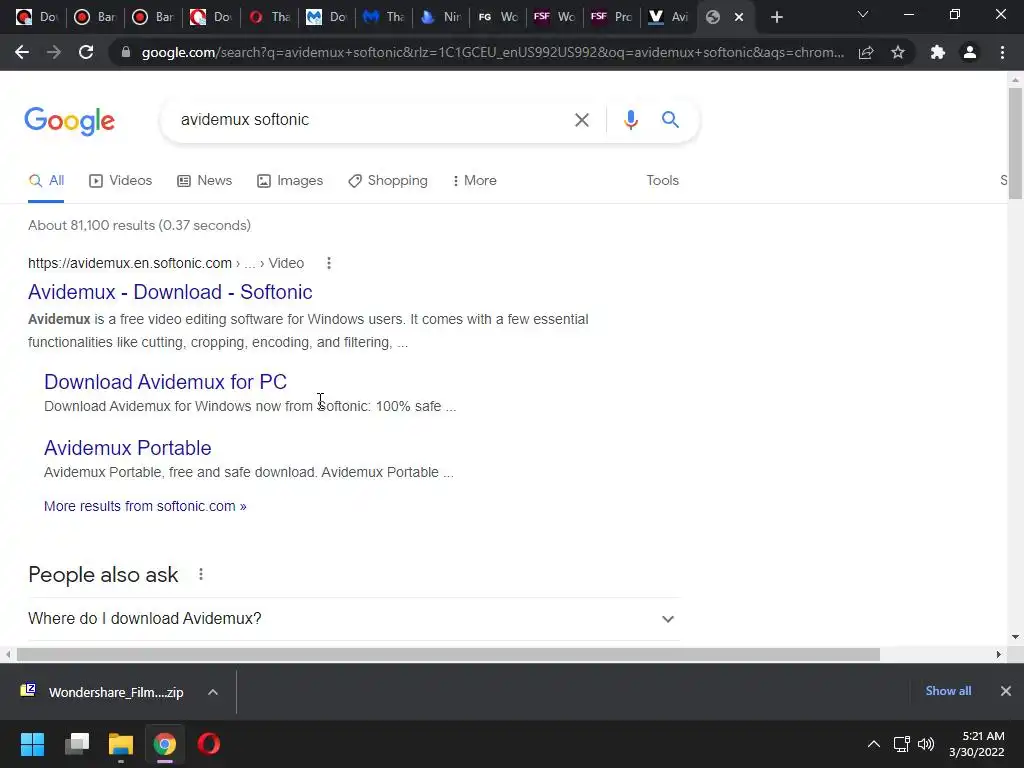Click the vertical scrollbar thumb
This screenshot has width=1024, height=768.
coord(1015,142)
